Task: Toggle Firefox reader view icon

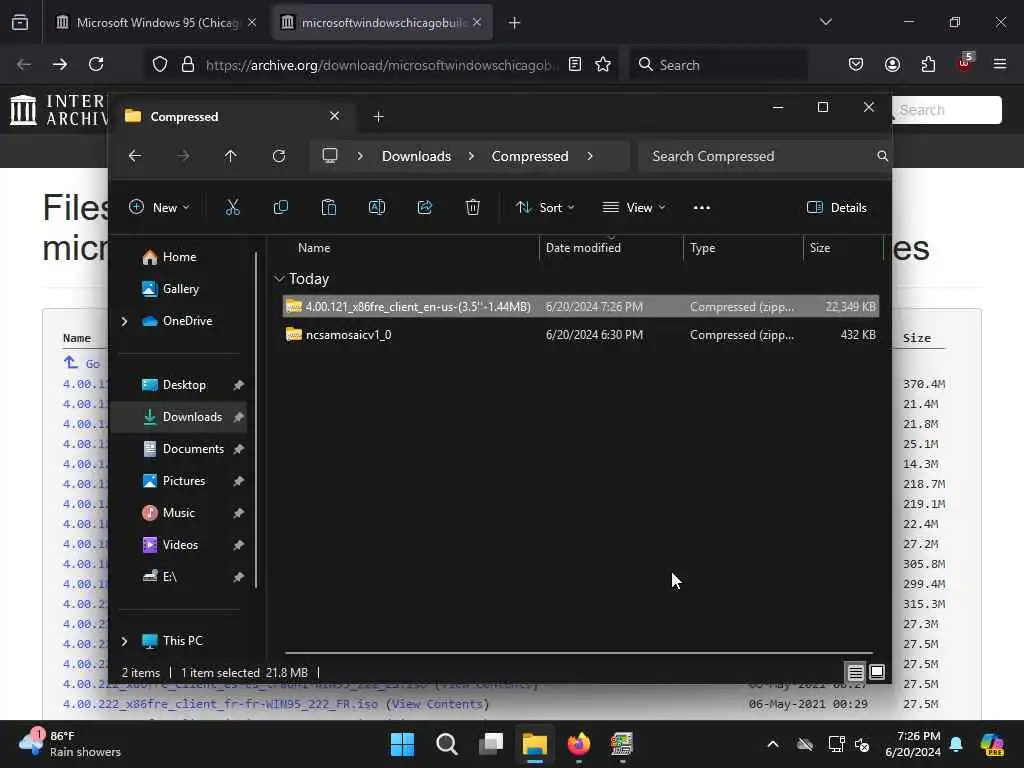Action: pos(575,64)
